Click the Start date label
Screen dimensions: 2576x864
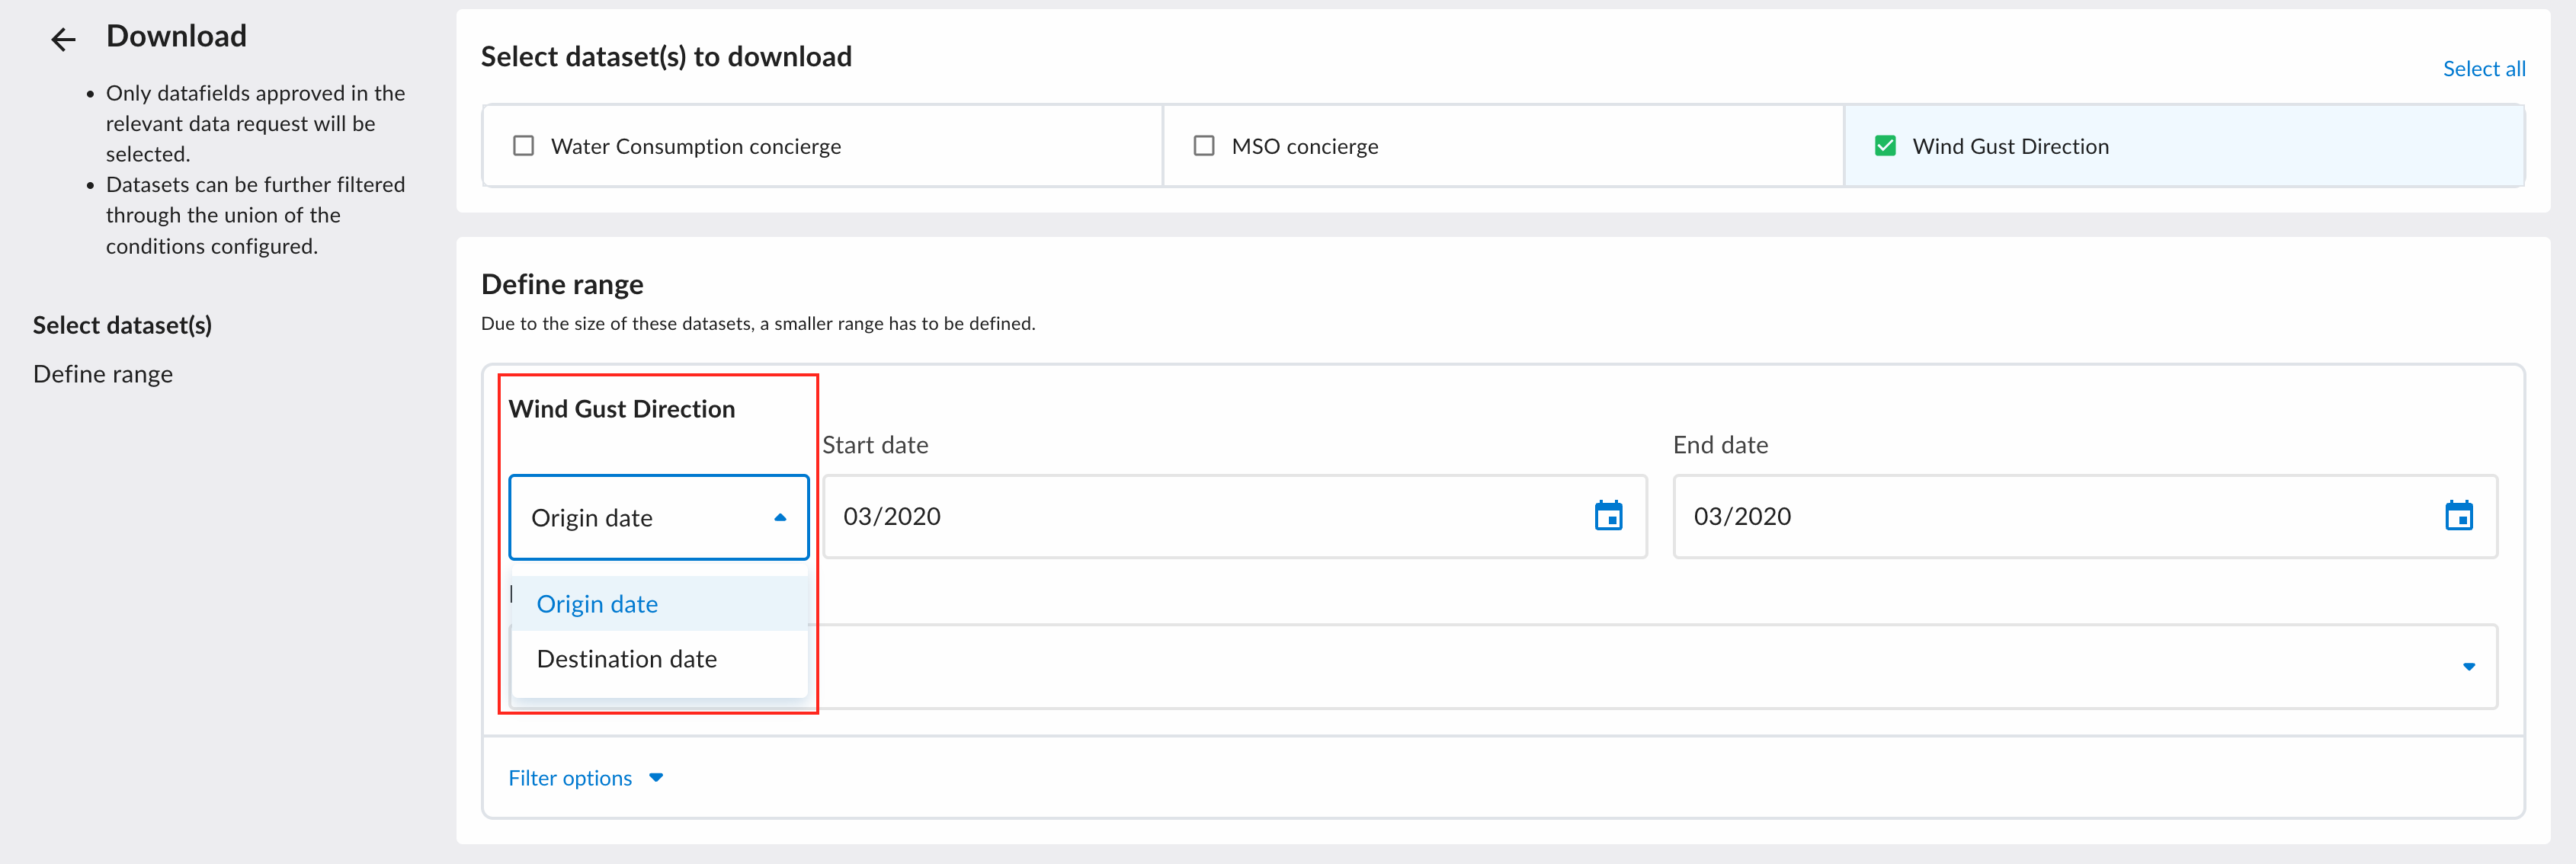(x=875, y=445)
